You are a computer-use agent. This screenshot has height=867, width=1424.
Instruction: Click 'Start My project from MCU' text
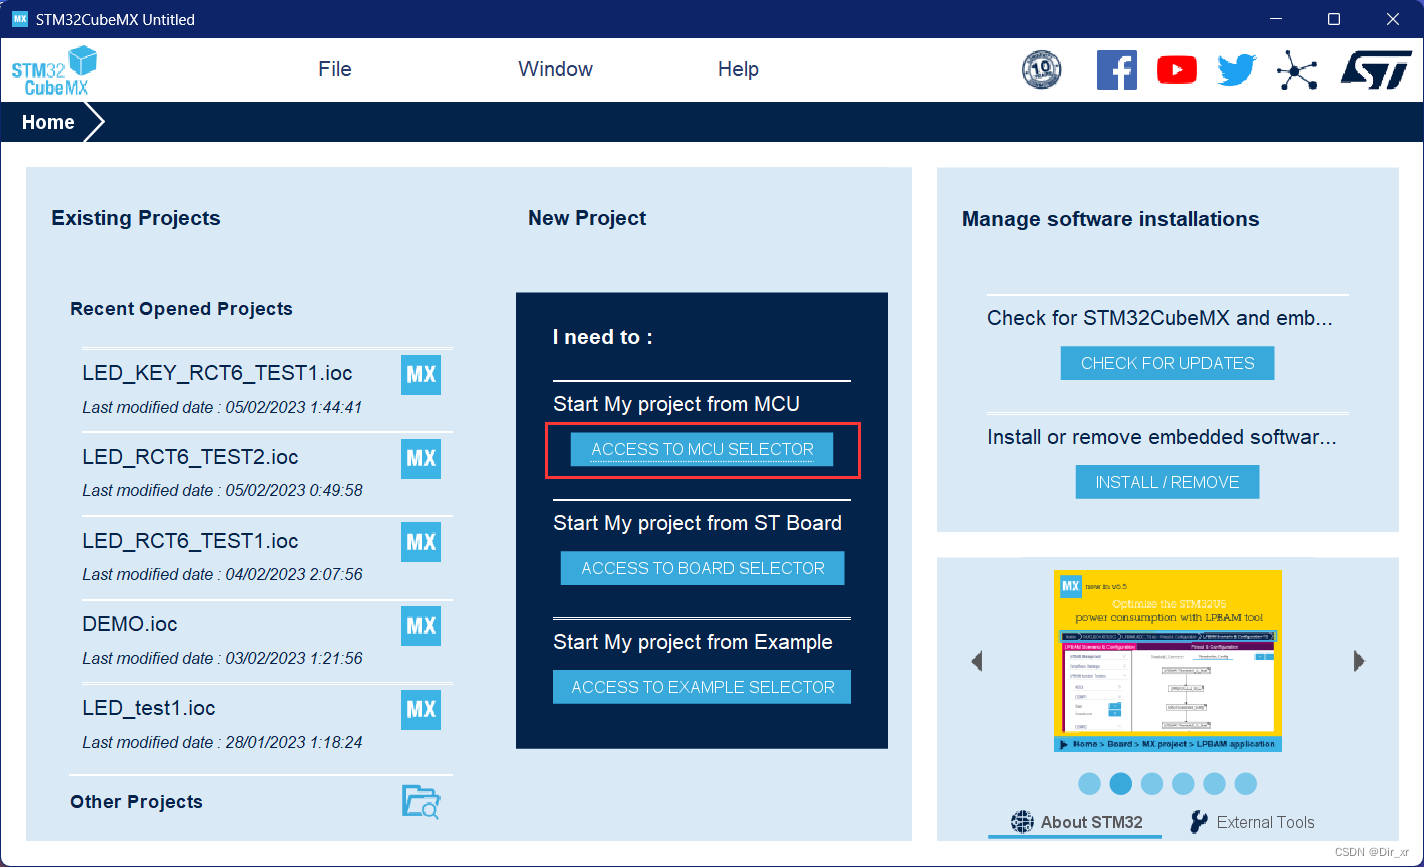[x=677, y=404]
